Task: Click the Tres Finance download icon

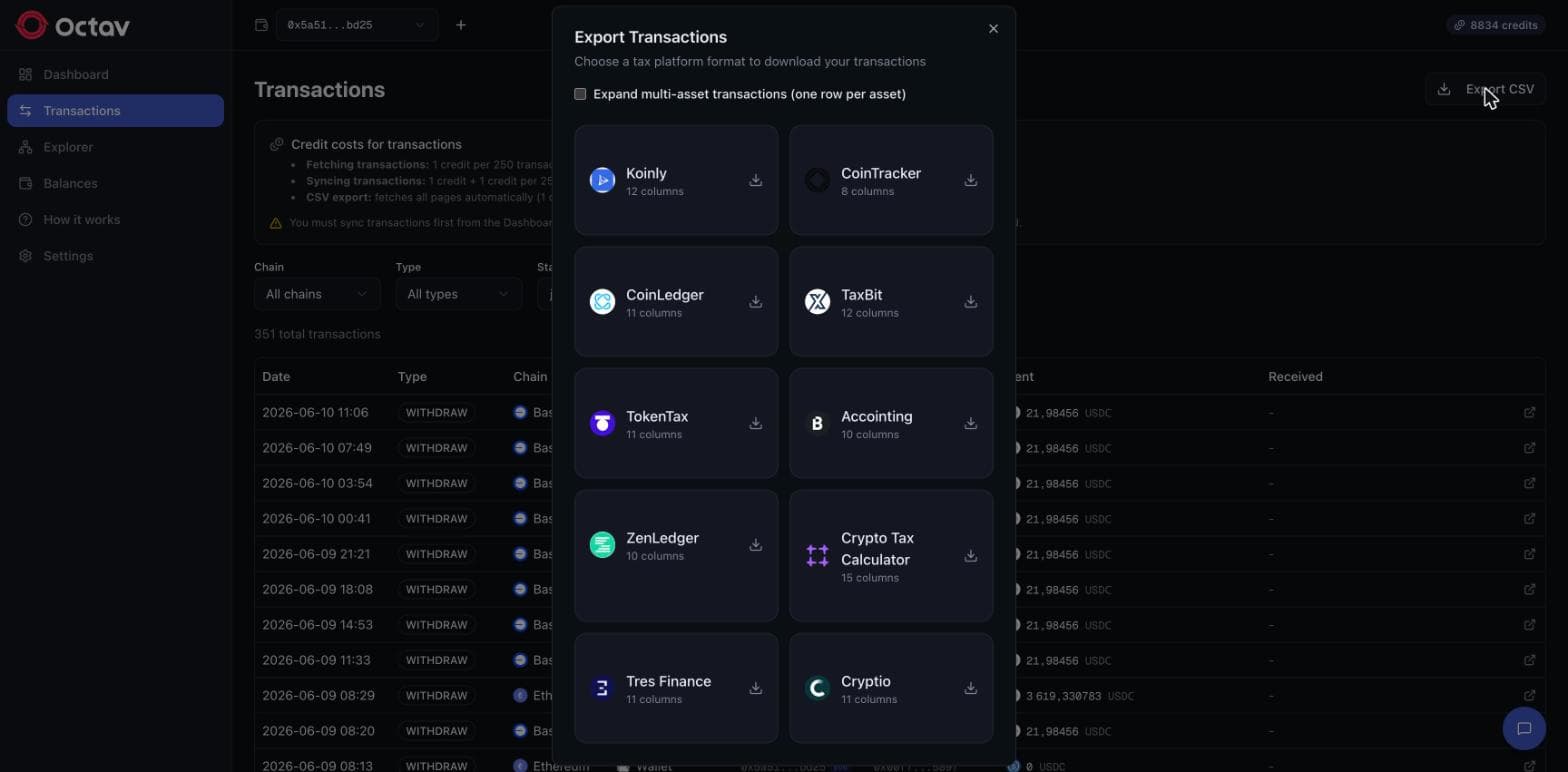Action: tap(756, 688)
